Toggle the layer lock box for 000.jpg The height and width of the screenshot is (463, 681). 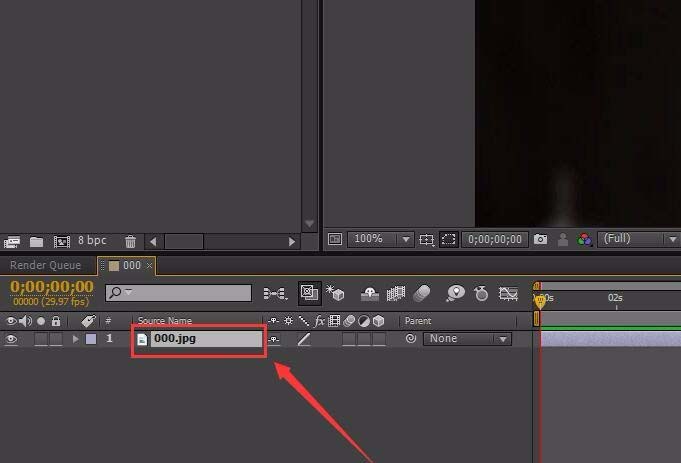coord(56,339)
